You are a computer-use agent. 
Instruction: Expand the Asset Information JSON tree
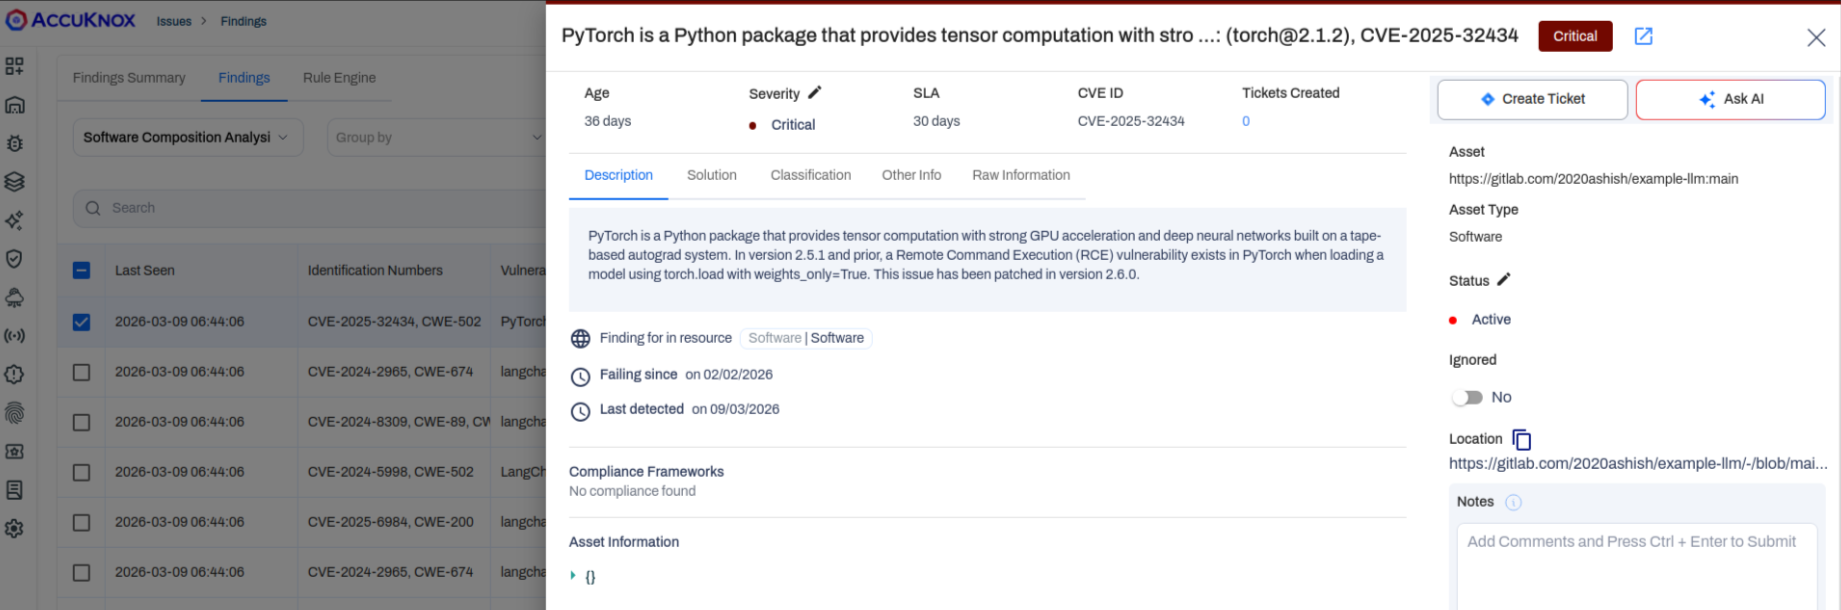coord(573,576)
